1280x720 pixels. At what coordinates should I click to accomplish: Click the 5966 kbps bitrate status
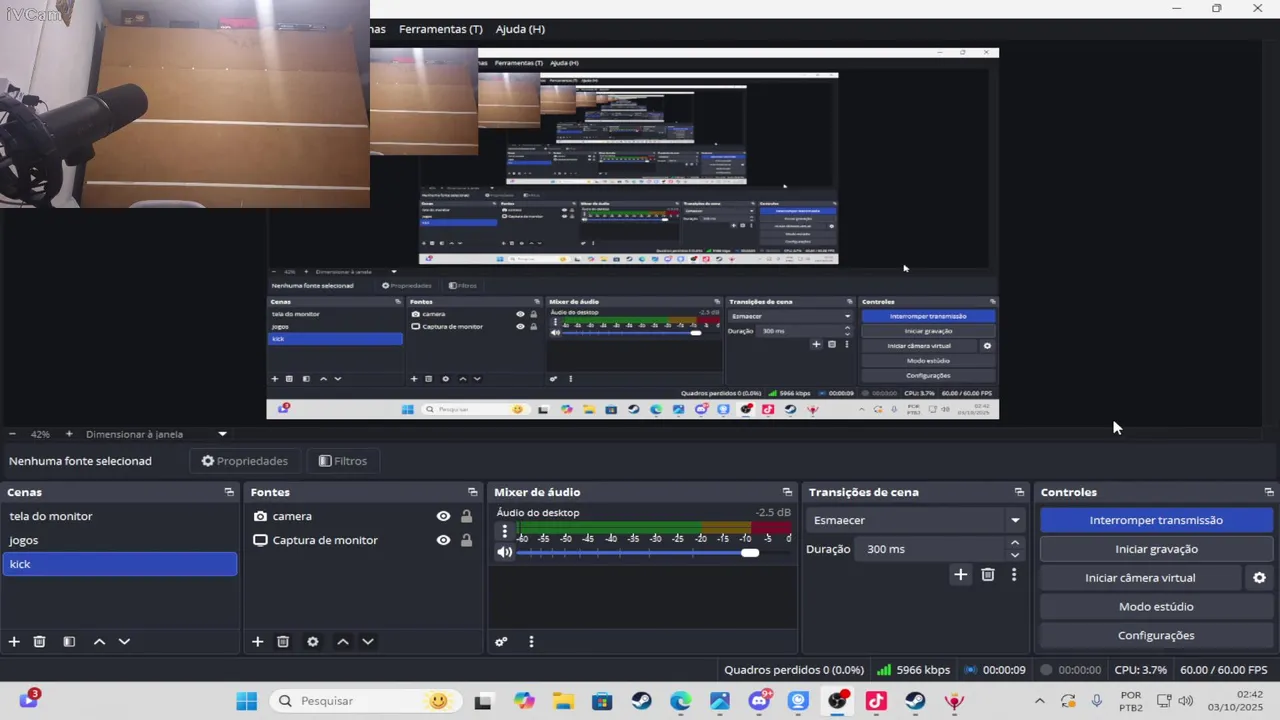coord(913,670)
